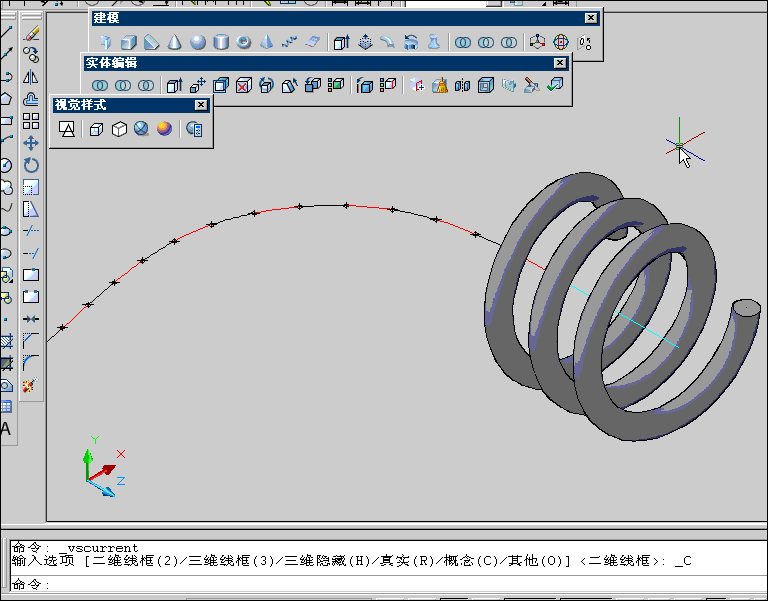768x601 pixels.
Task: Choose the Rotate modify tool
Action: (31, 165)
